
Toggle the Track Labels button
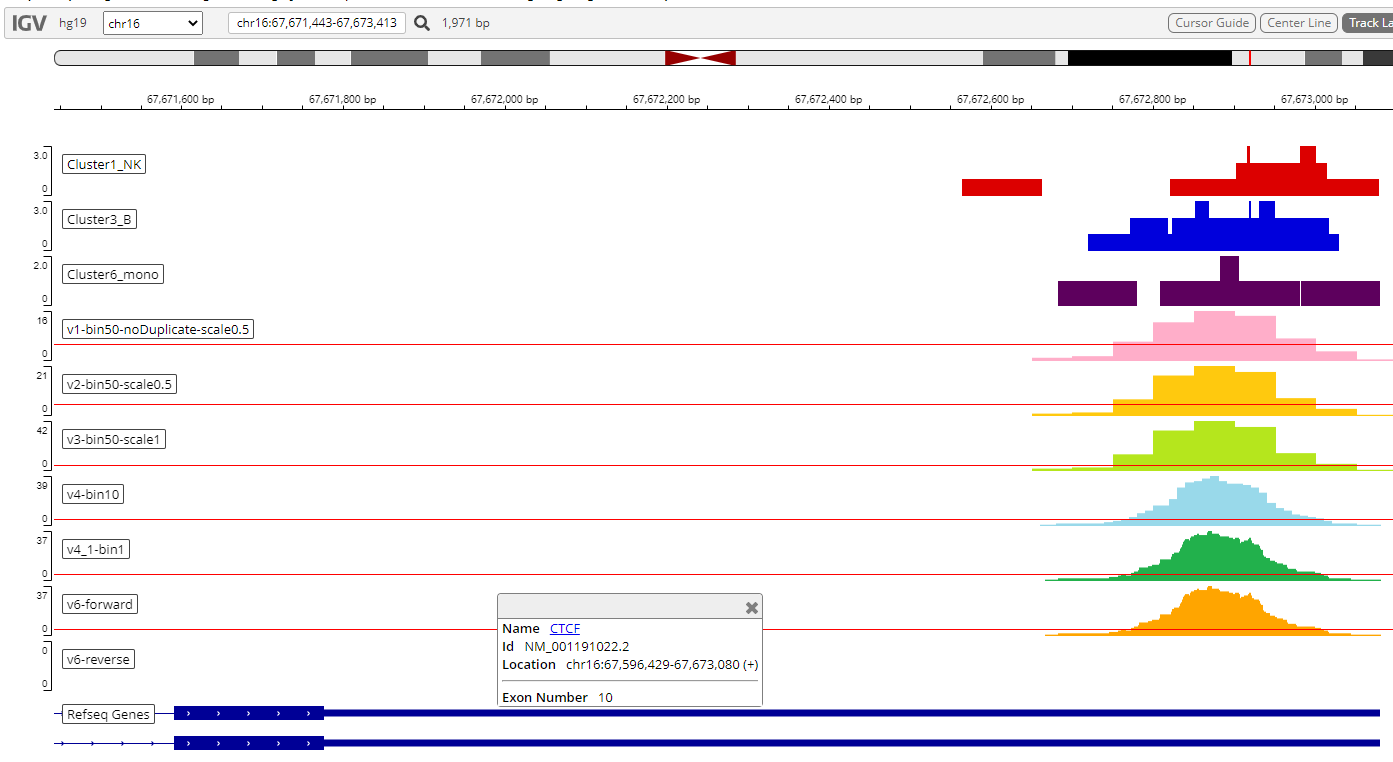pos(1366,23)
